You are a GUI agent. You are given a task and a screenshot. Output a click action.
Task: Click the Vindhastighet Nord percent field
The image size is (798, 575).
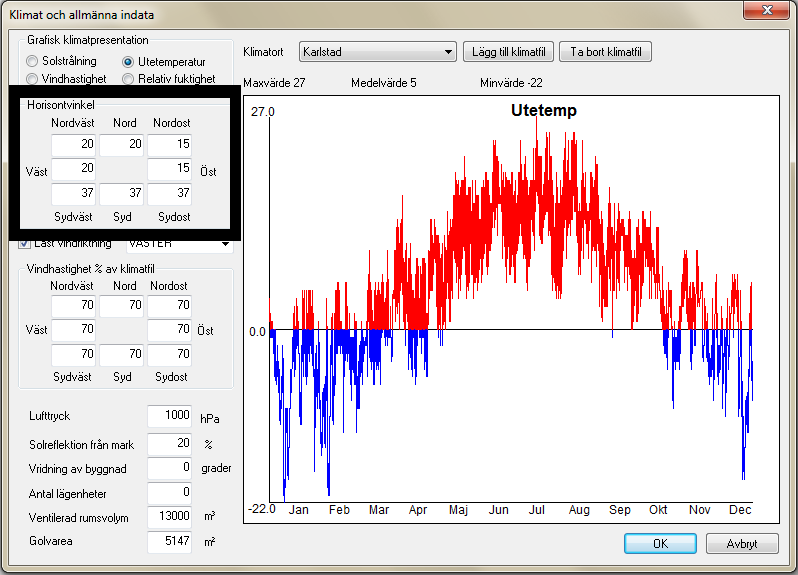(x=121, y=305)
